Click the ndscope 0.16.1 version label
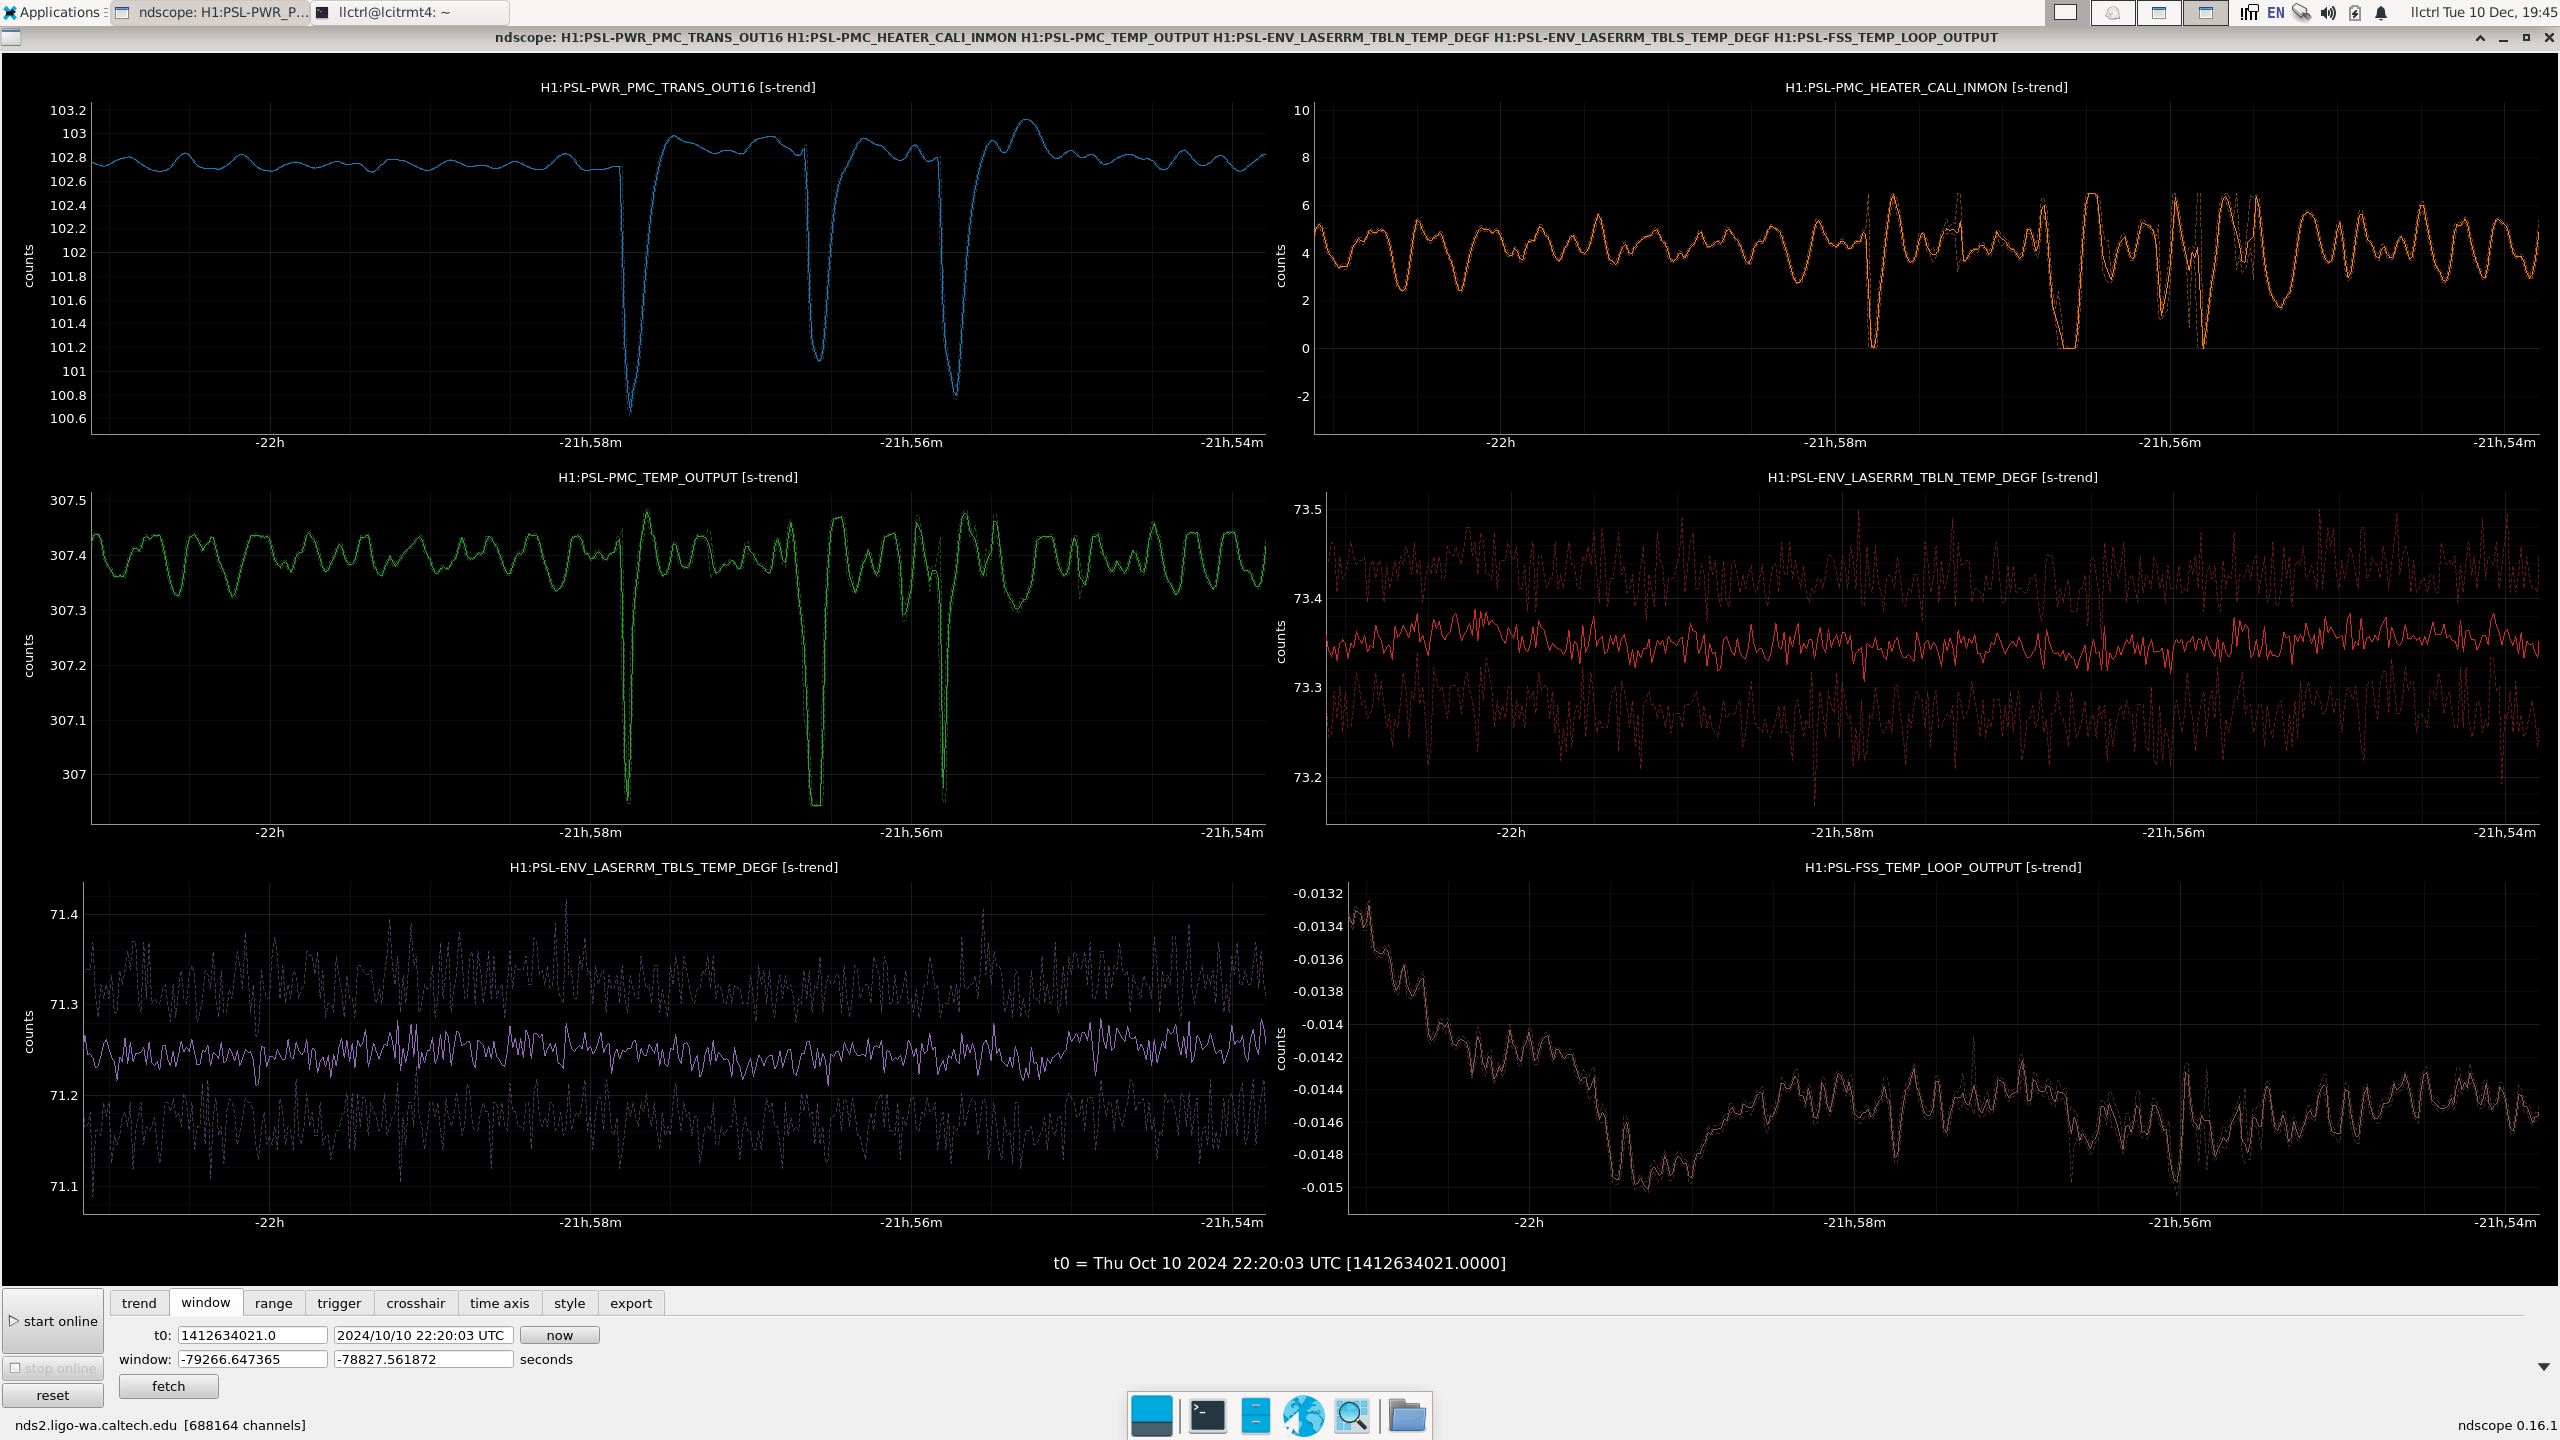This screenshot has width=2560, height=1440. tap(2507, 1425)
